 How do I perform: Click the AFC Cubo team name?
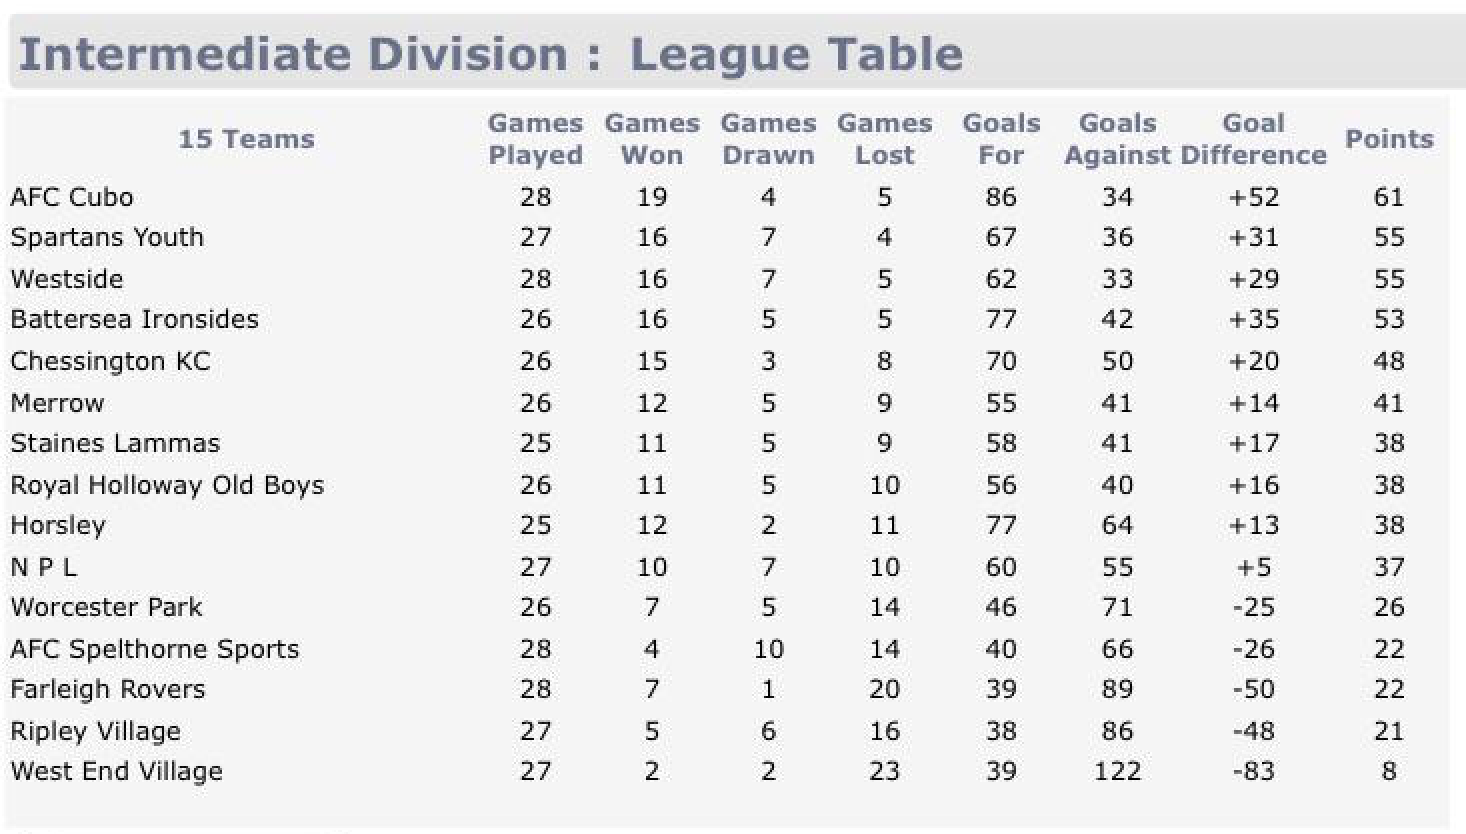coord(72,197)
